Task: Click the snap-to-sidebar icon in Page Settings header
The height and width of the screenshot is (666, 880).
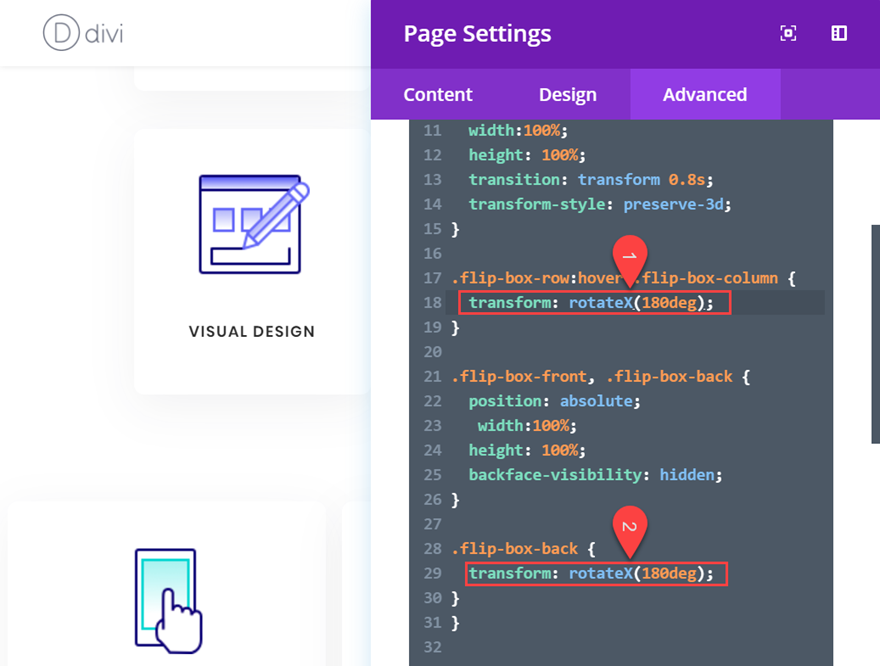Action: pyautogui.click(x=839, y=33)
